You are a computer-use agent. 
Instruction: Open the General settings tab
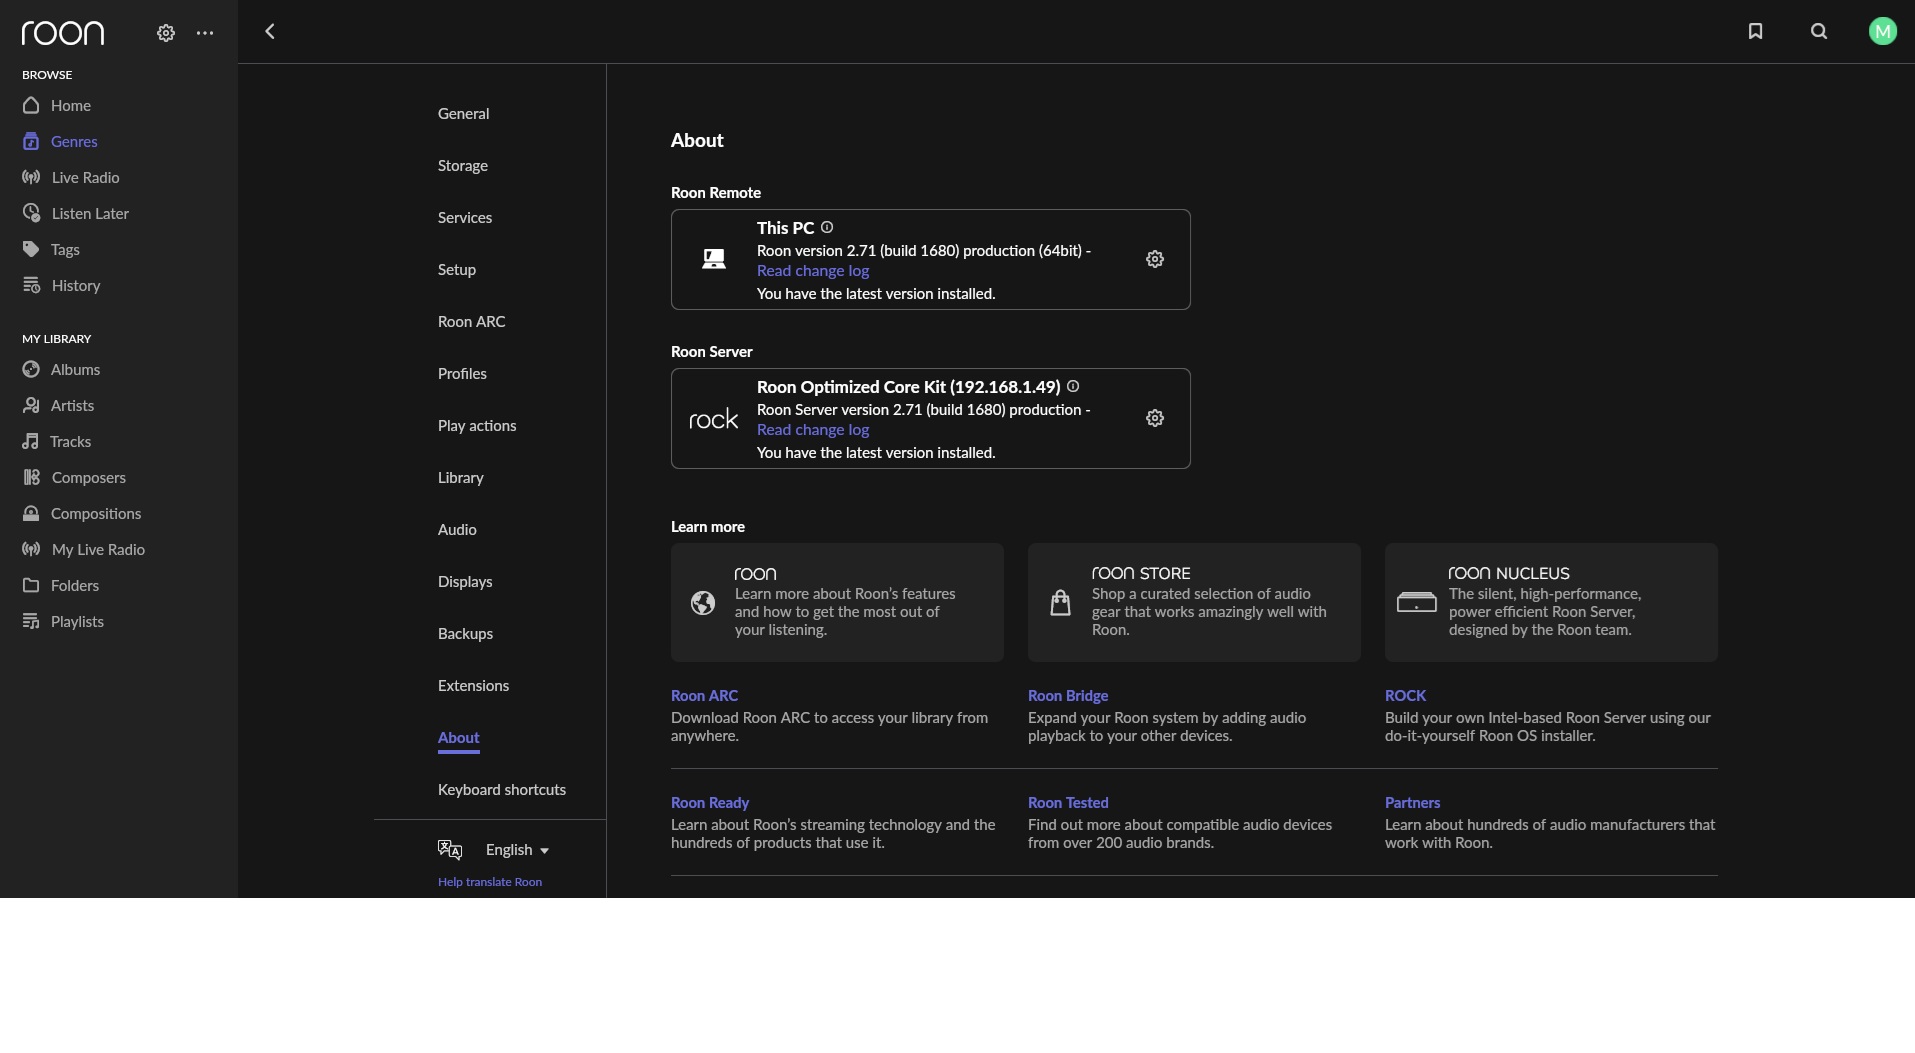(x=464, y=114)
